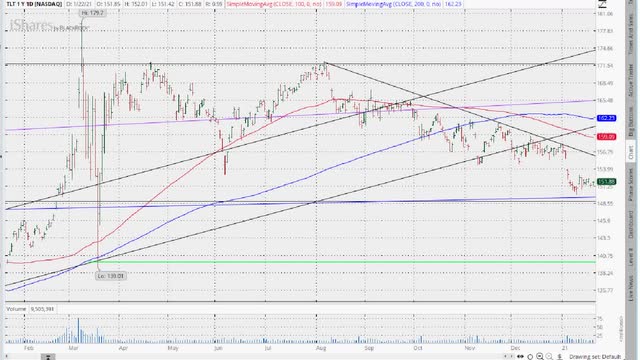
Task: Open the Dashboard side tab
Action: (631, 224)
